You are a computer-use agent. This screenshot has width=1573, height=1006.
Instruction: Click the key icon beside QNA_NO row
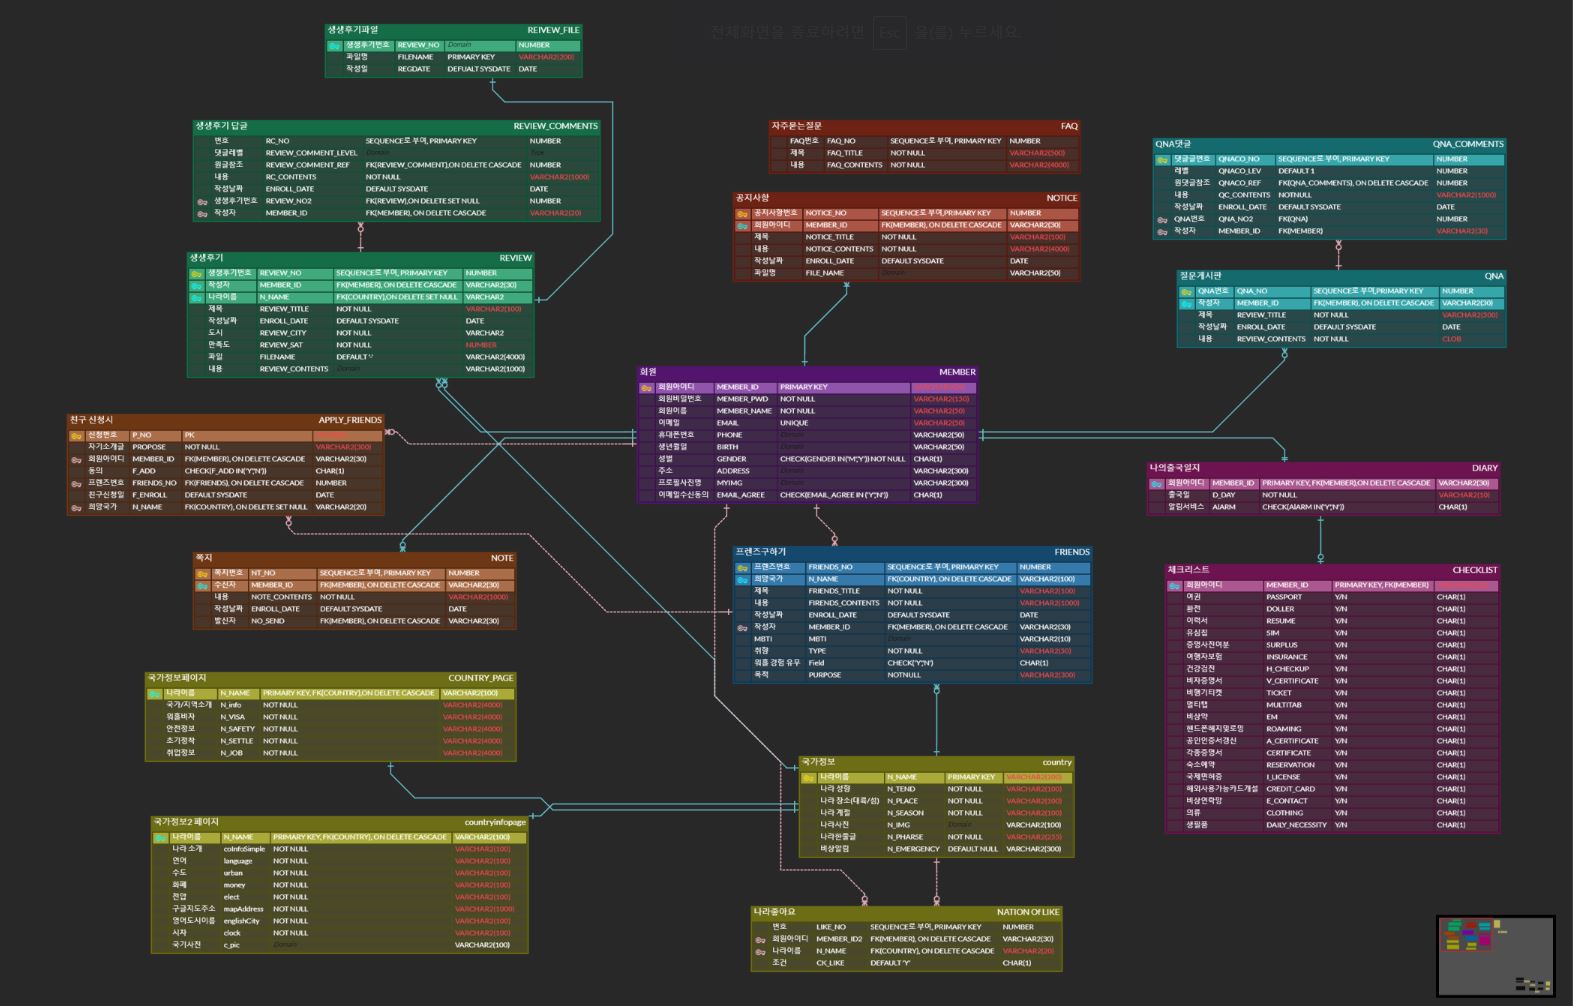pyautogui.click(x=1186, y=292)
